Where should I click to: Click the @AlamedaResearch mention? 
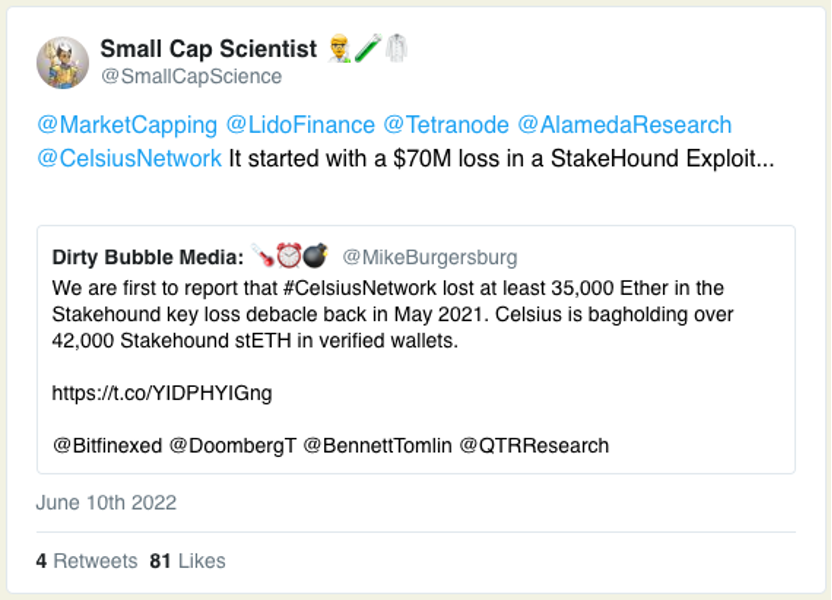point(624,125)
